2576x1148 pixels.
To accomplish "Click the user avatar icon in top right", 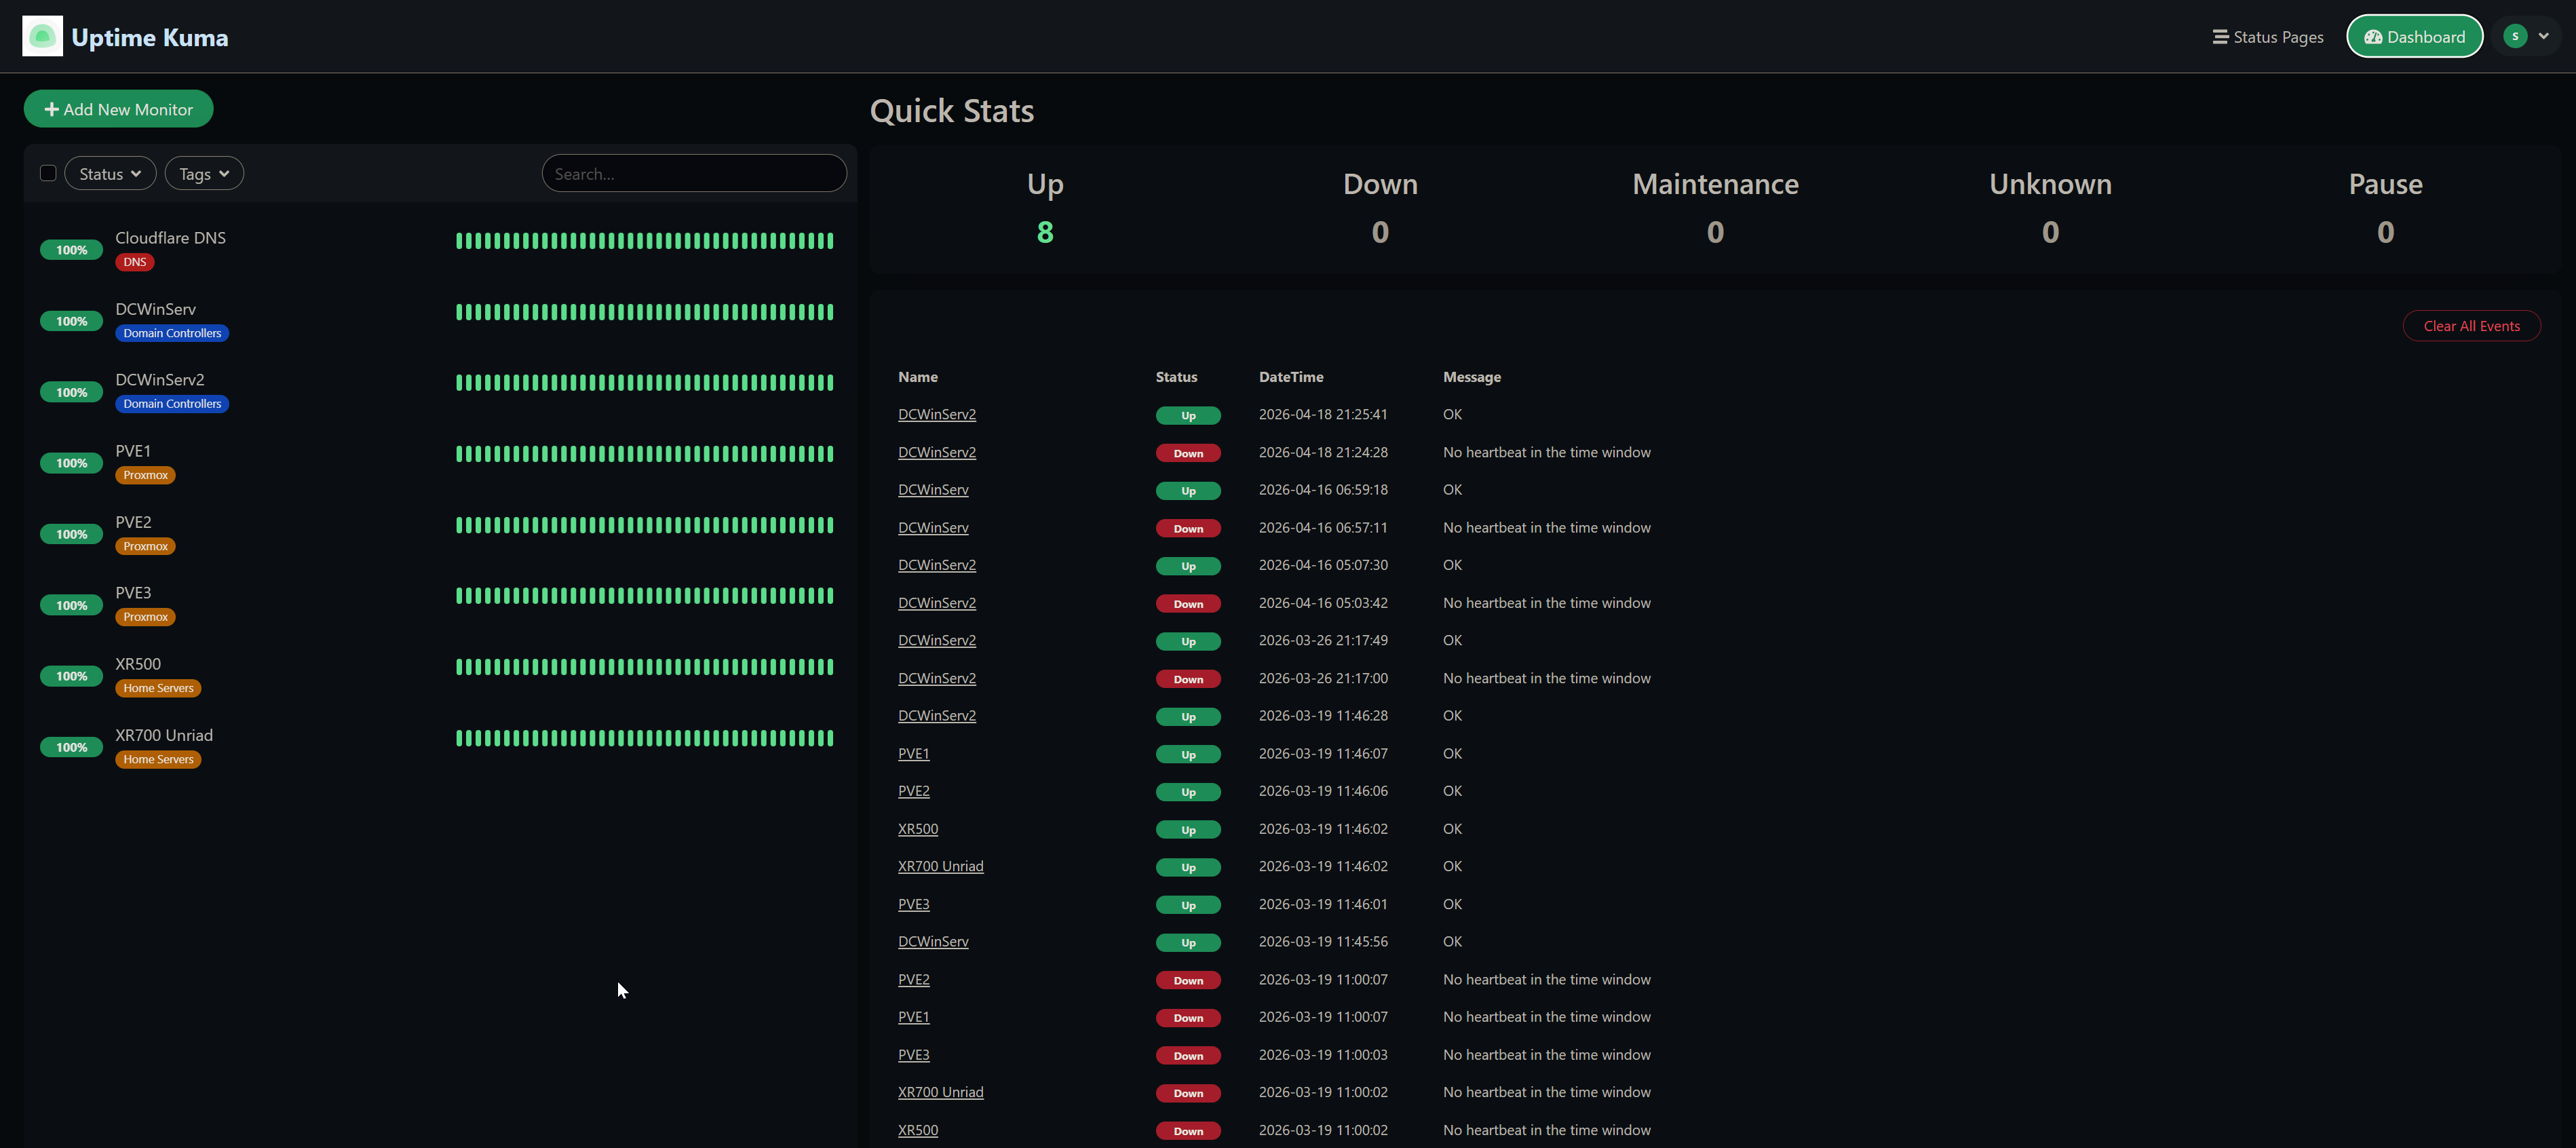I will tap(2515, 35).
